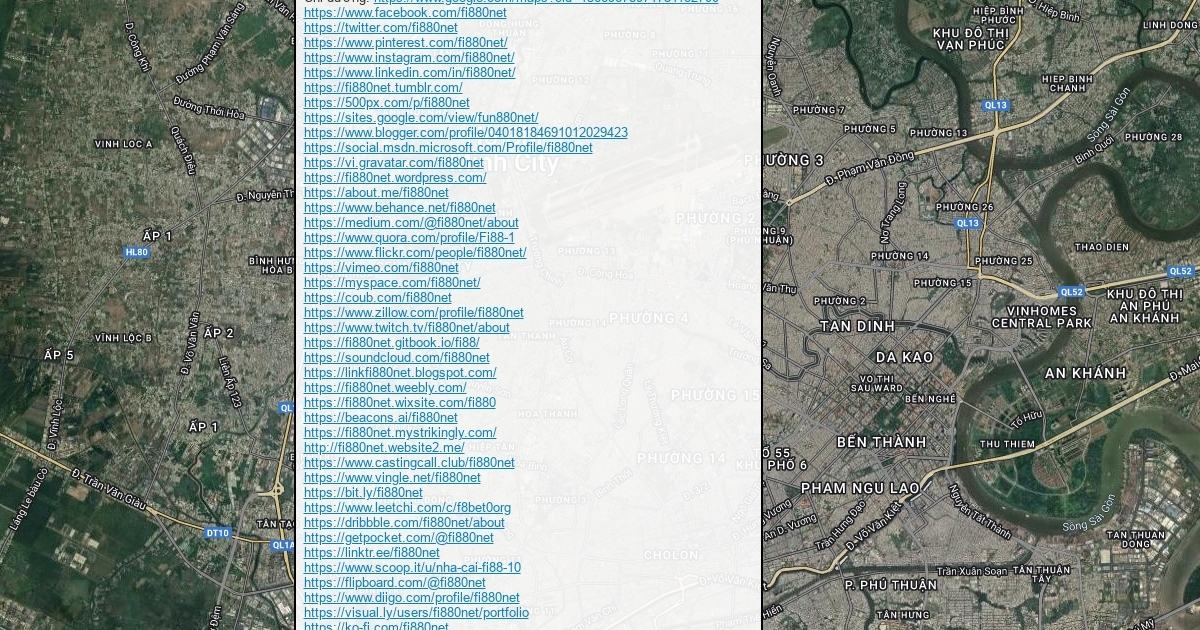Follow the LinkedIn fi880net link
The image size is (1200, 630).
(409, 73)
